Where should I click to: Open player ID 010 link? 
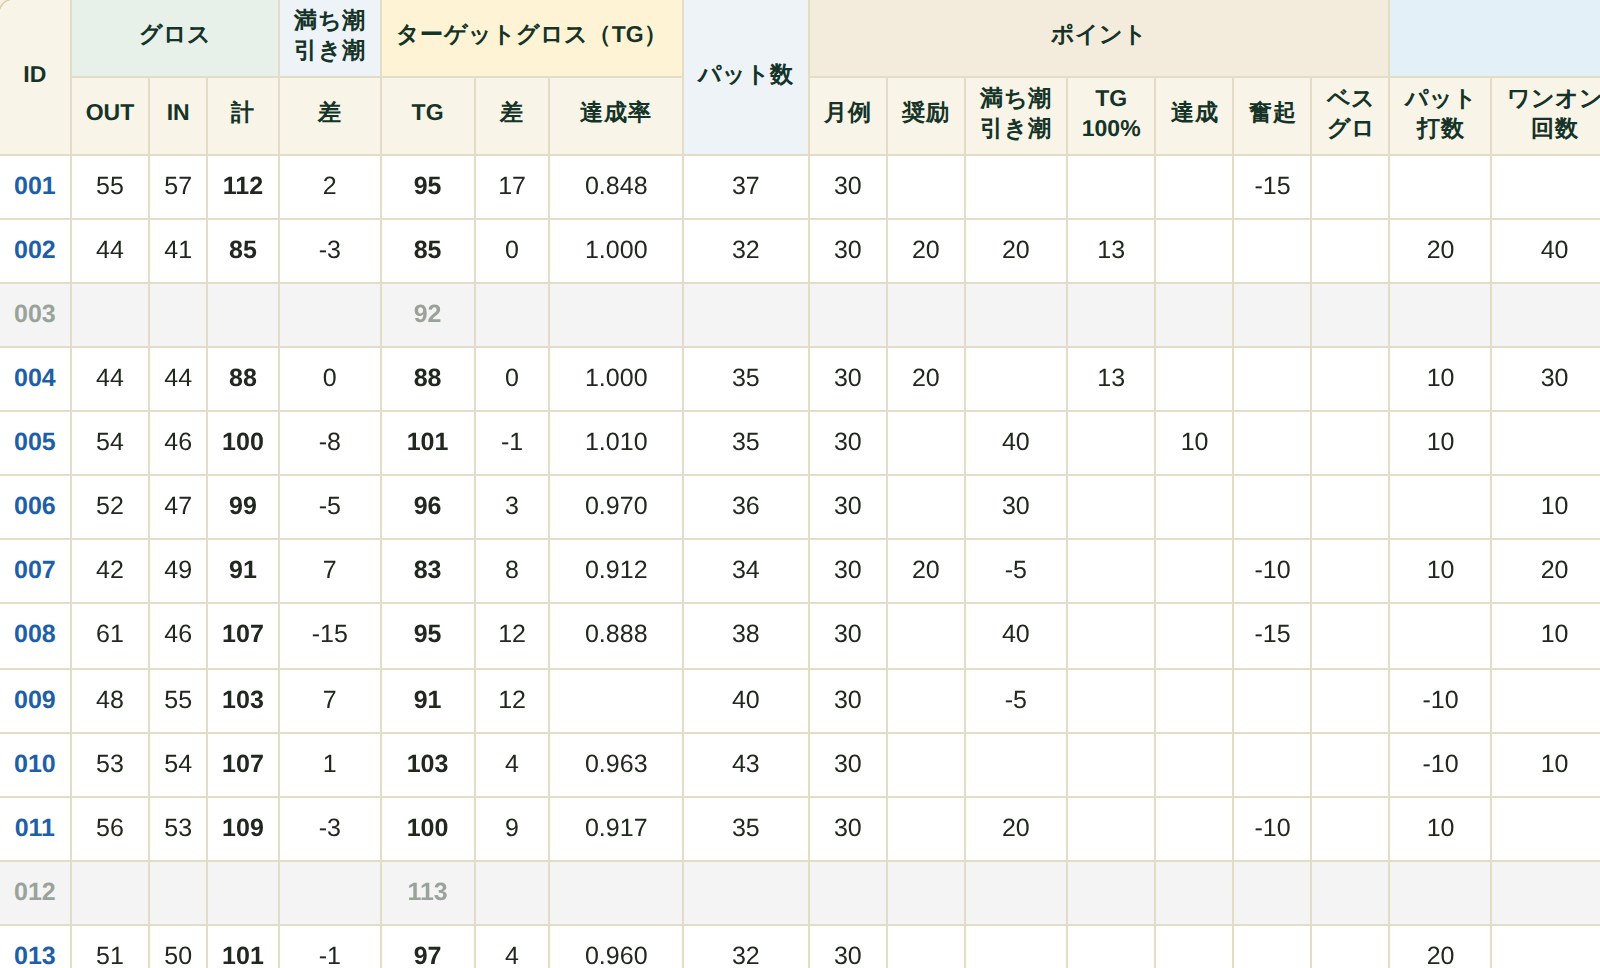(35, 764)
